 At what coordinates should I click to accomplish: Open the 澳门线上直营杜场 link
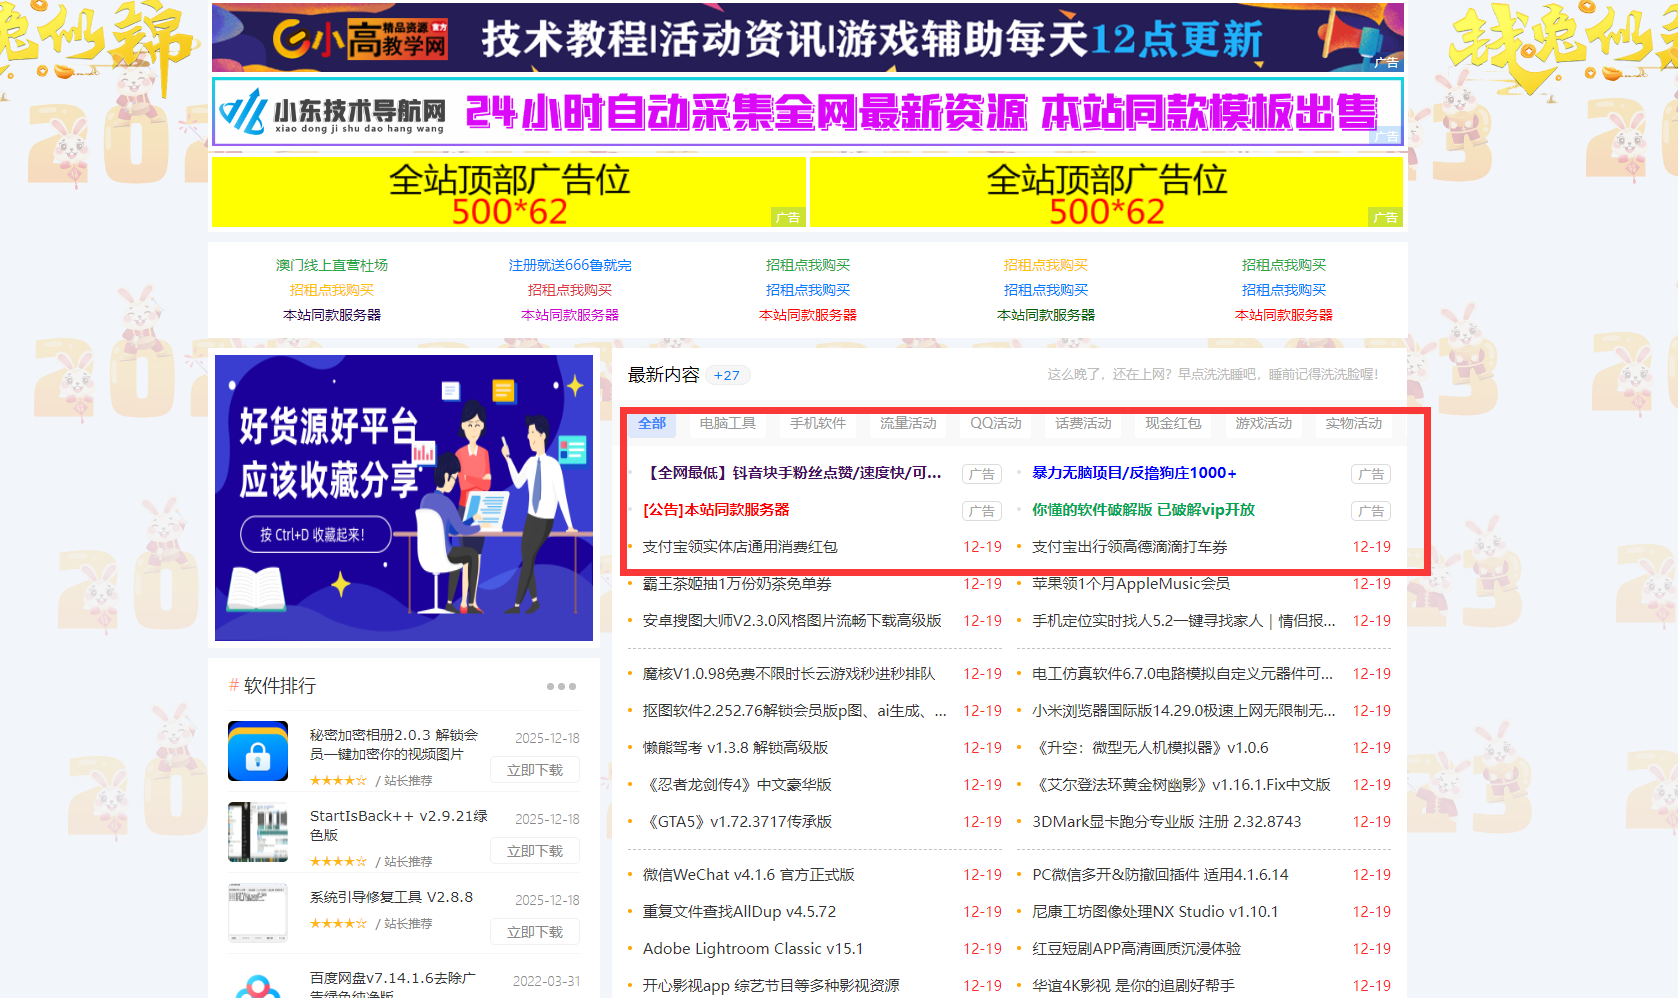pos(332,265)
